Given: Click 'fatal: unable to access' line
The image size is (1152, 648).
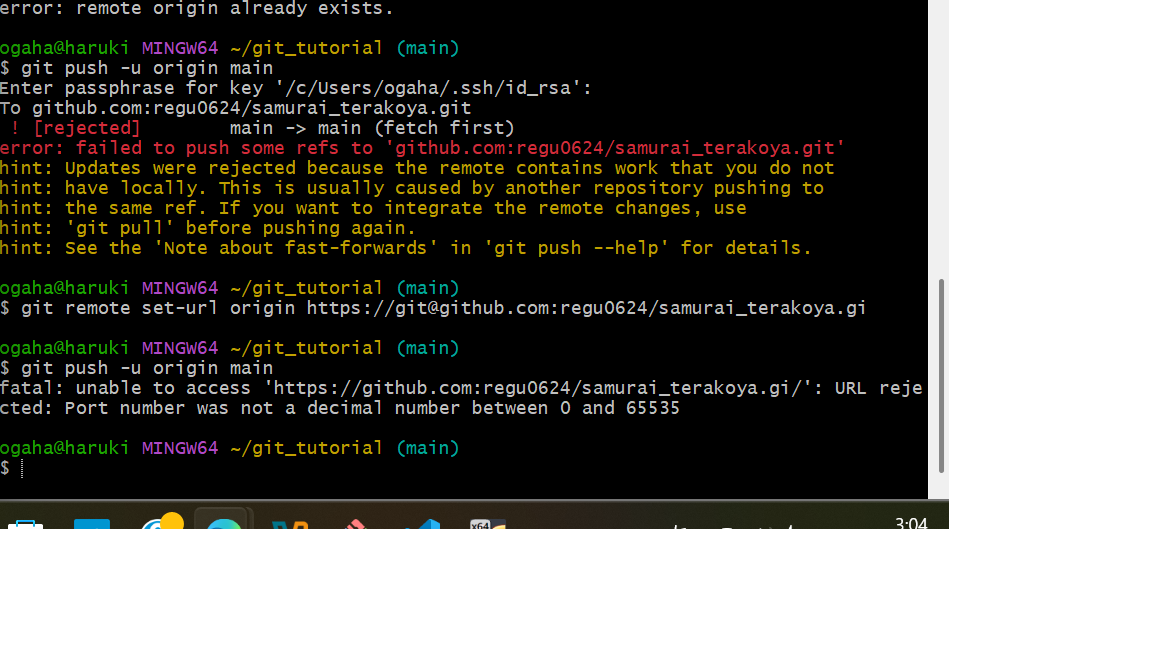Looking at the screenshot, I should 461,388.
